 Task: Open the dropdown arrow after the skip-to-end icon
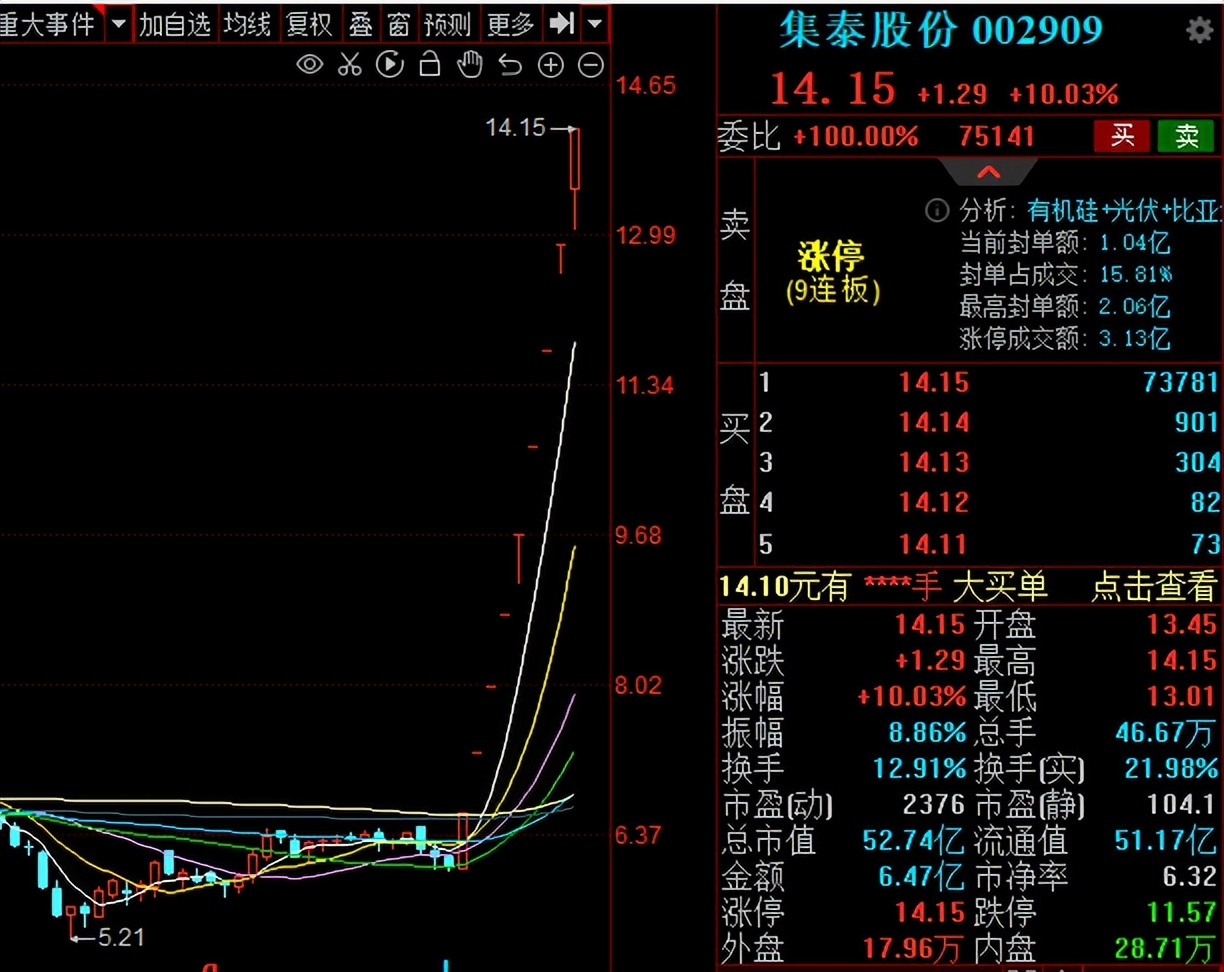[x=595, y=23]
